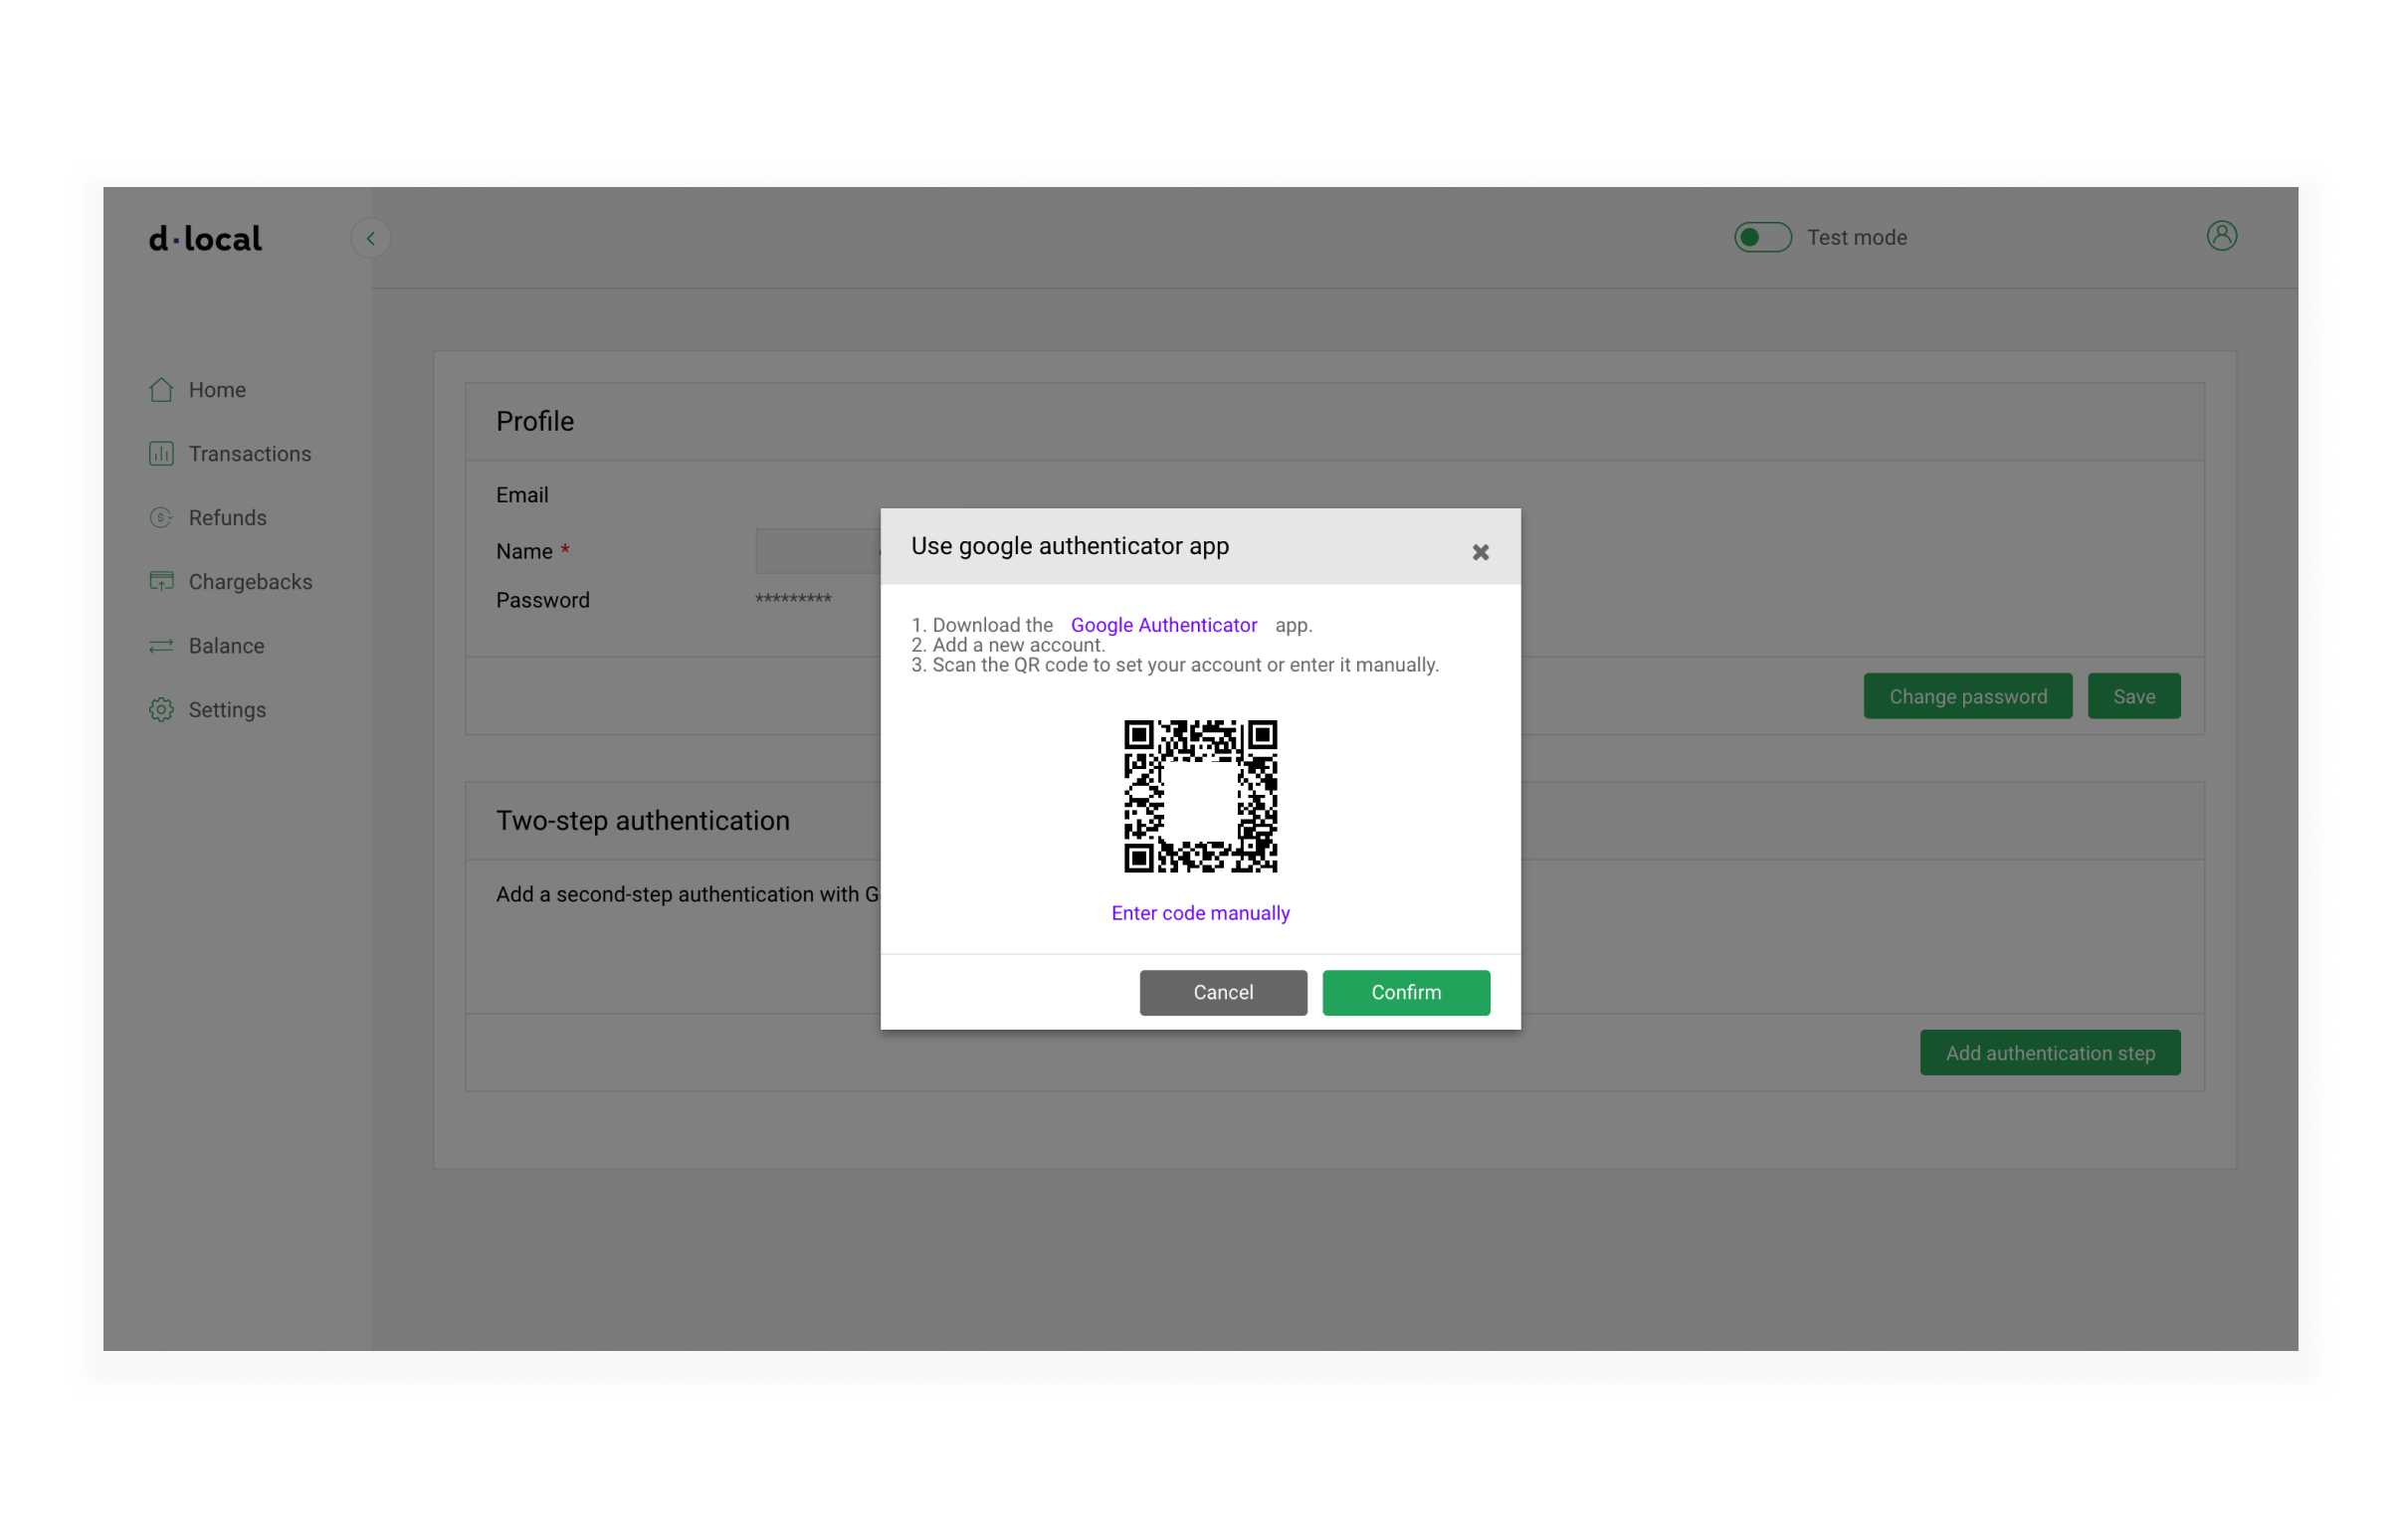
Task: Click the green Confirm button
Action: (x=1406, y=992)
